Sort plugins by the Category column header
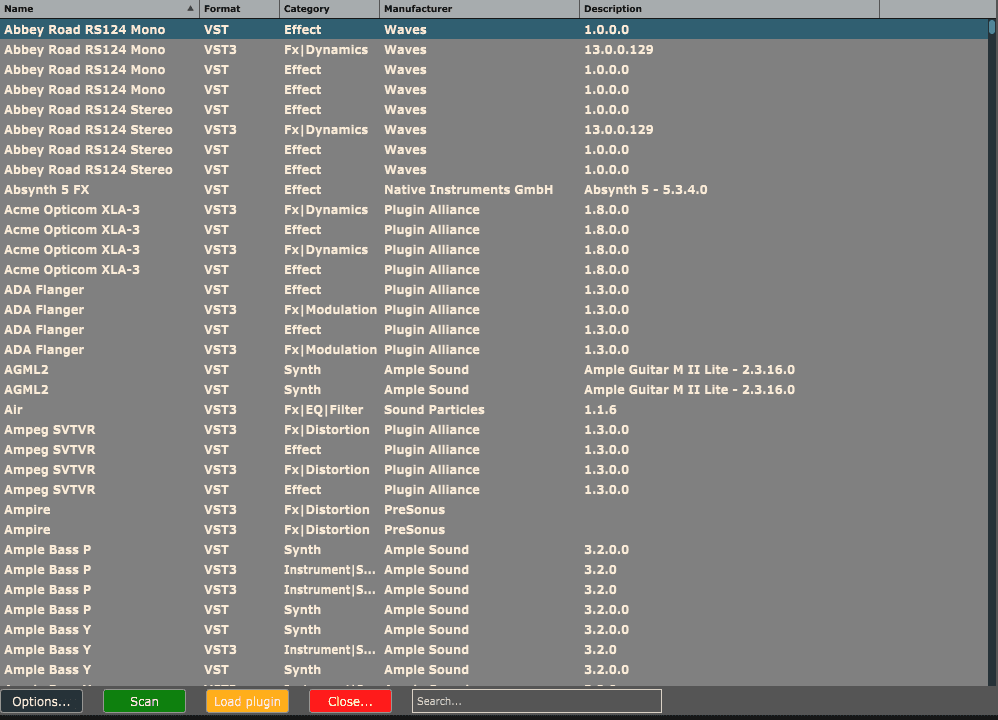Image resolution: width=998 pixels, height=720 pixels. (x=329, y=9)
